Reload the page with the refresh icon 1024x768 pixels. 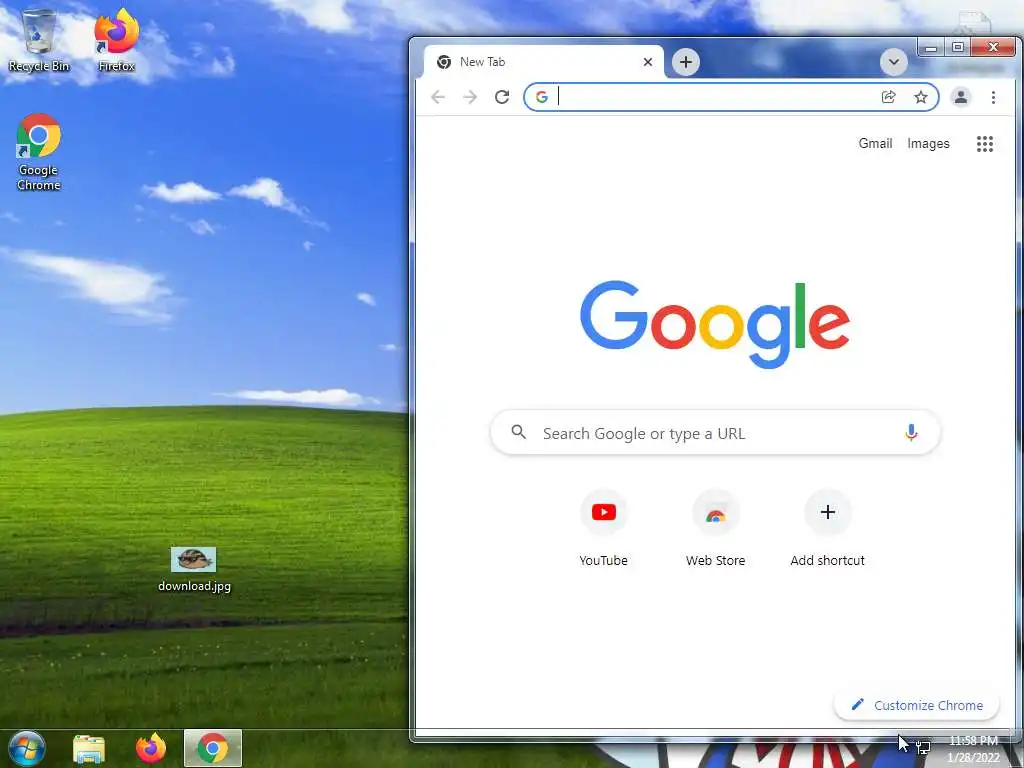[502, 97]
